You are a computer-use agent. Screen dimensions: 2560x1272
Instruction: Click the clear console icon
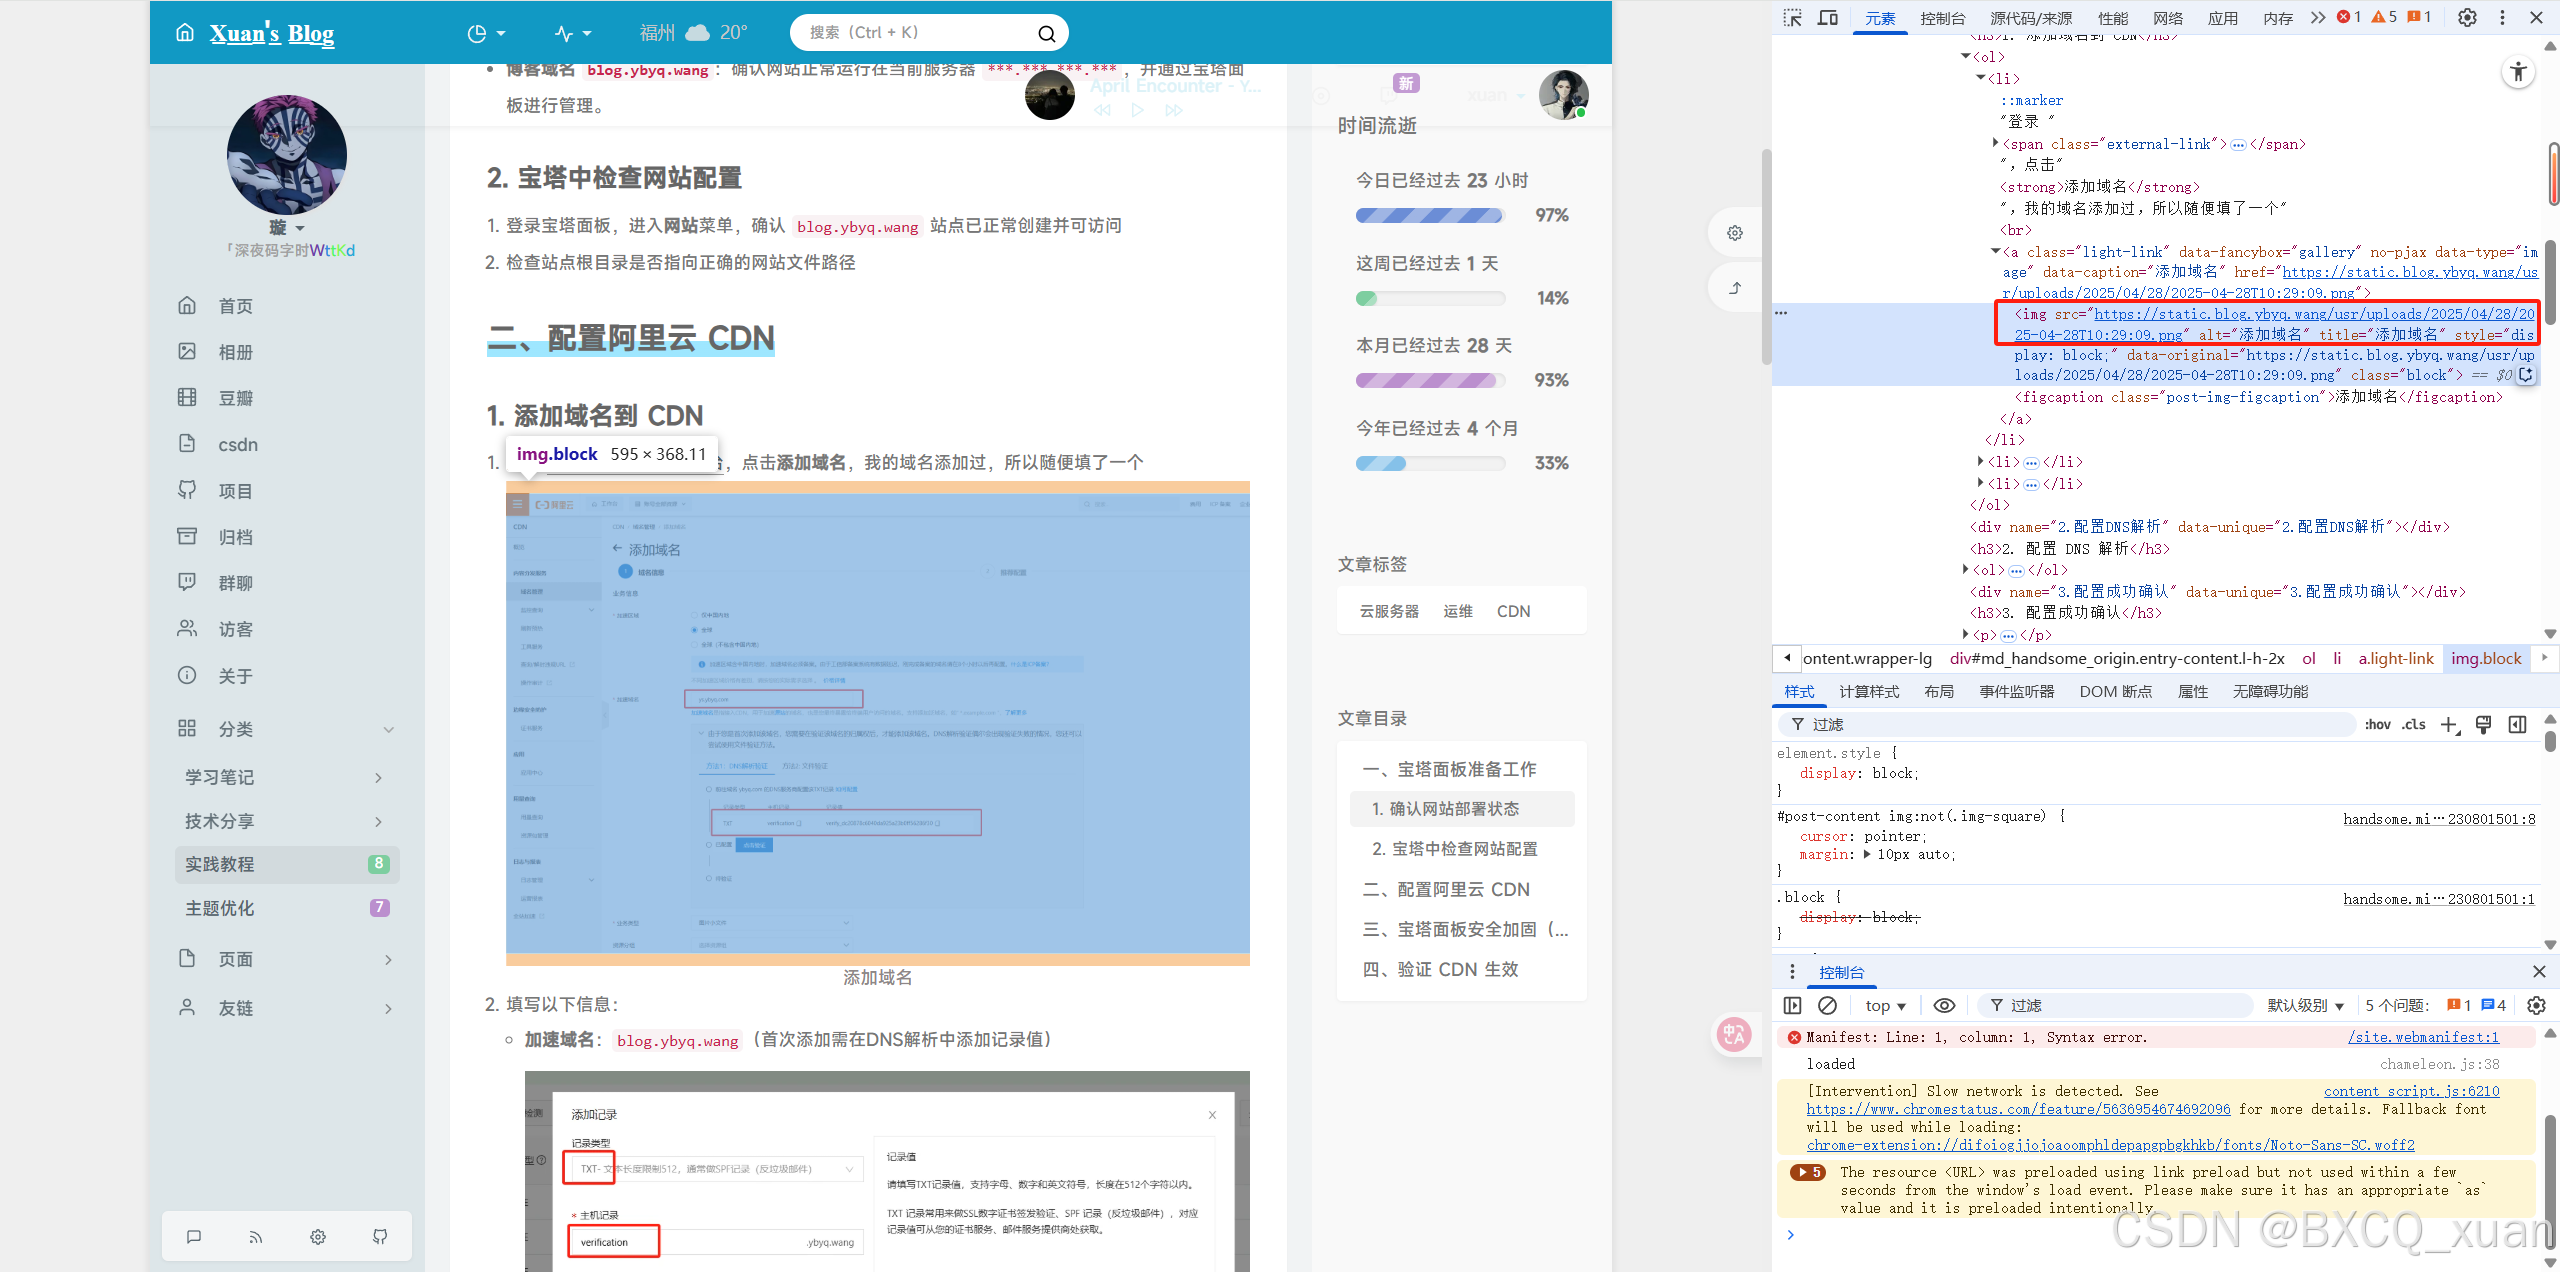[1827, 1005]
